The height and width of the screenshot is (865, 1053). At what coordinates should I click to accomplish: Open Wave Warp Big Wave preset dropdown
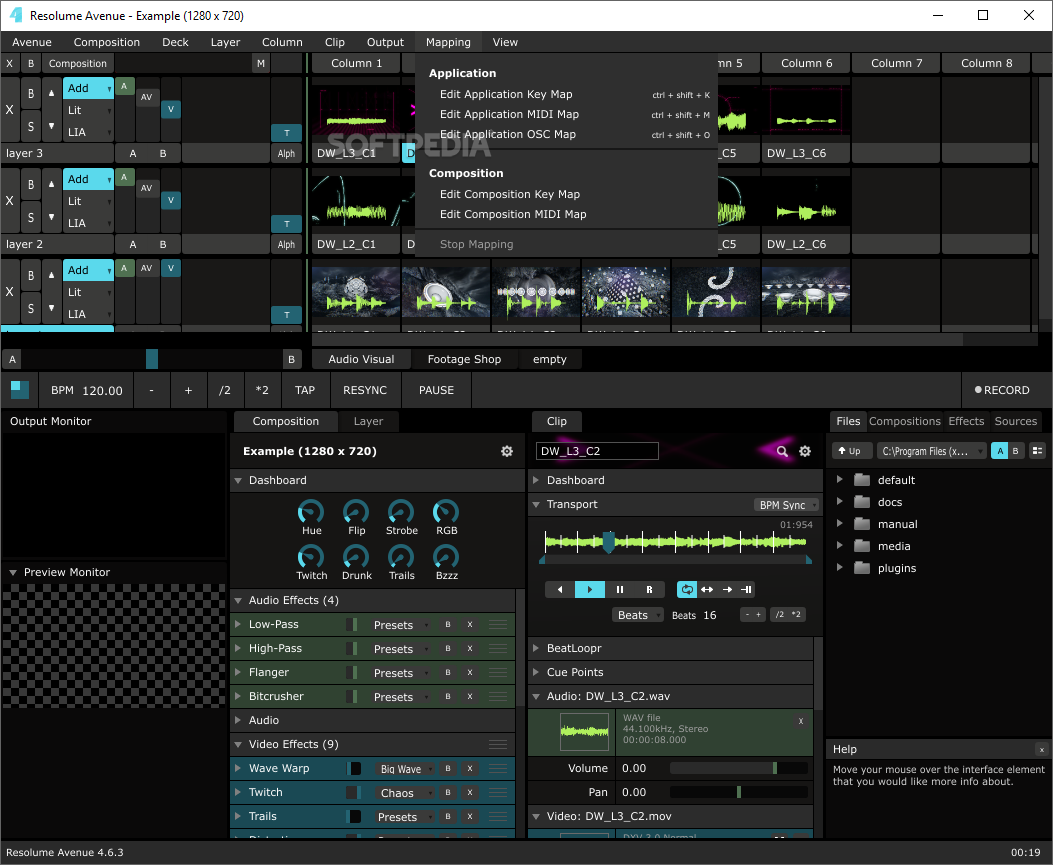pyautogui.click(x=405, y=768)
